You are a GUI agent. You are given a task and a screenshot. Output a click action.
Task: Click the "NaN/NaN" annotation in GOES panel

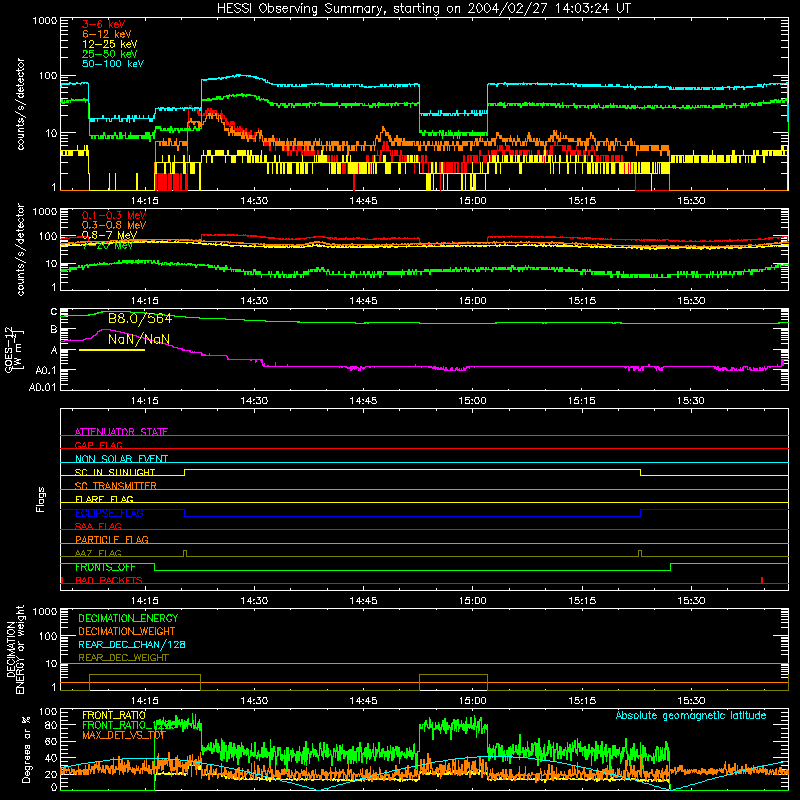[x=139, y=339]
